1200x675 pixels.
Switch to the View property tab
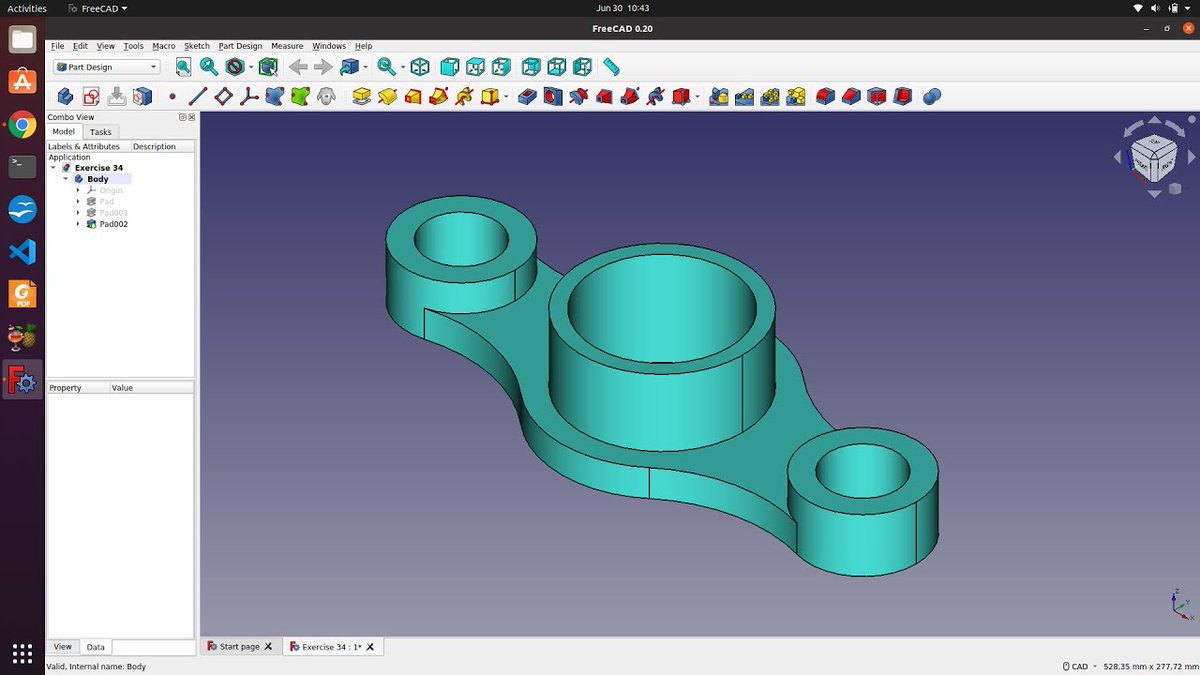[62, 647]
